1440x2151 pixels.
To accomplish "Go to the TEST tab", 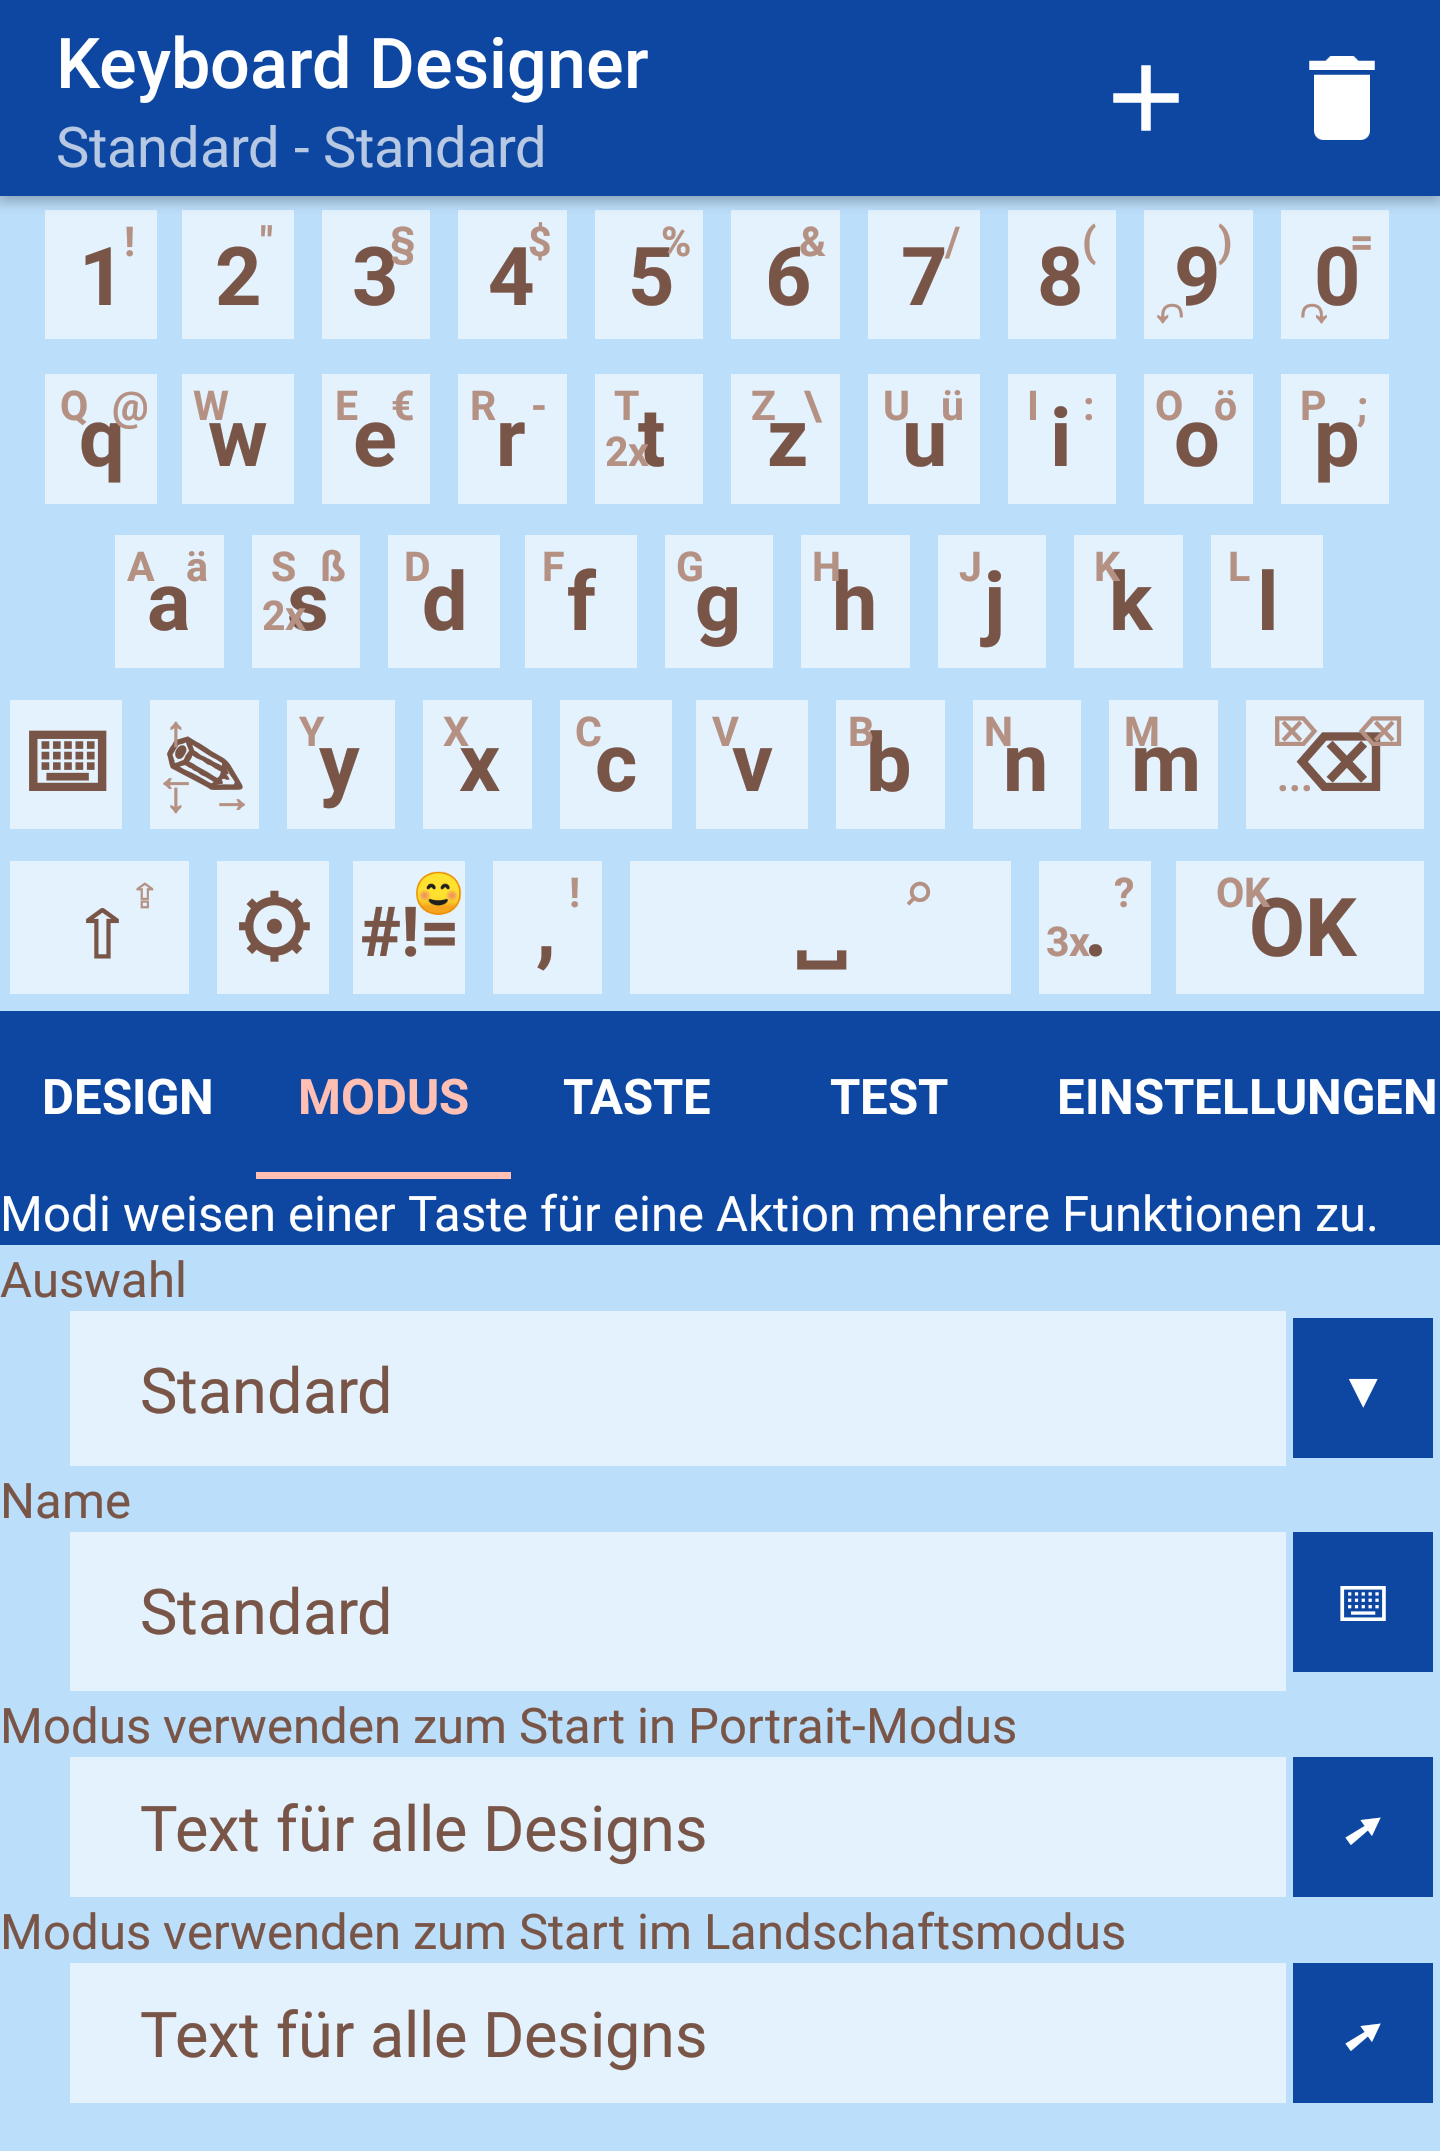I will point(889,1097).
